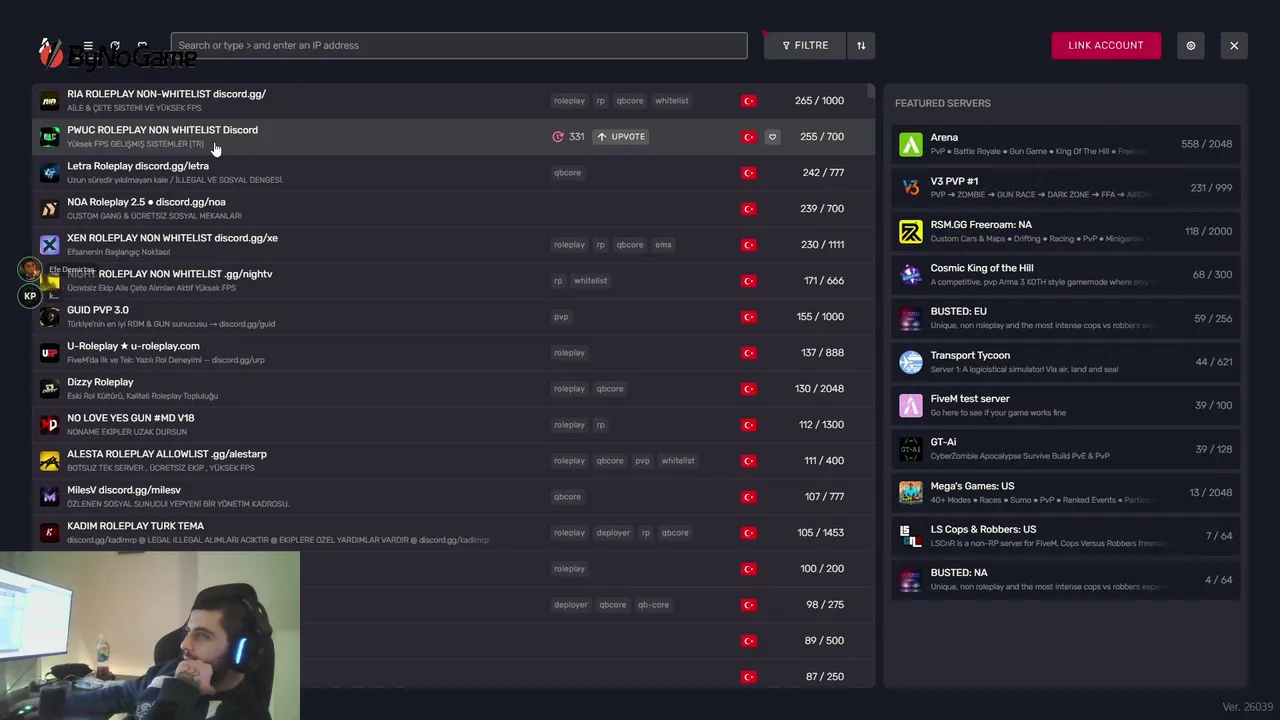Select the ems tag on XEN ROLEPLAY row
This screenshot has width=1280, height=720.
pos(663,245)
